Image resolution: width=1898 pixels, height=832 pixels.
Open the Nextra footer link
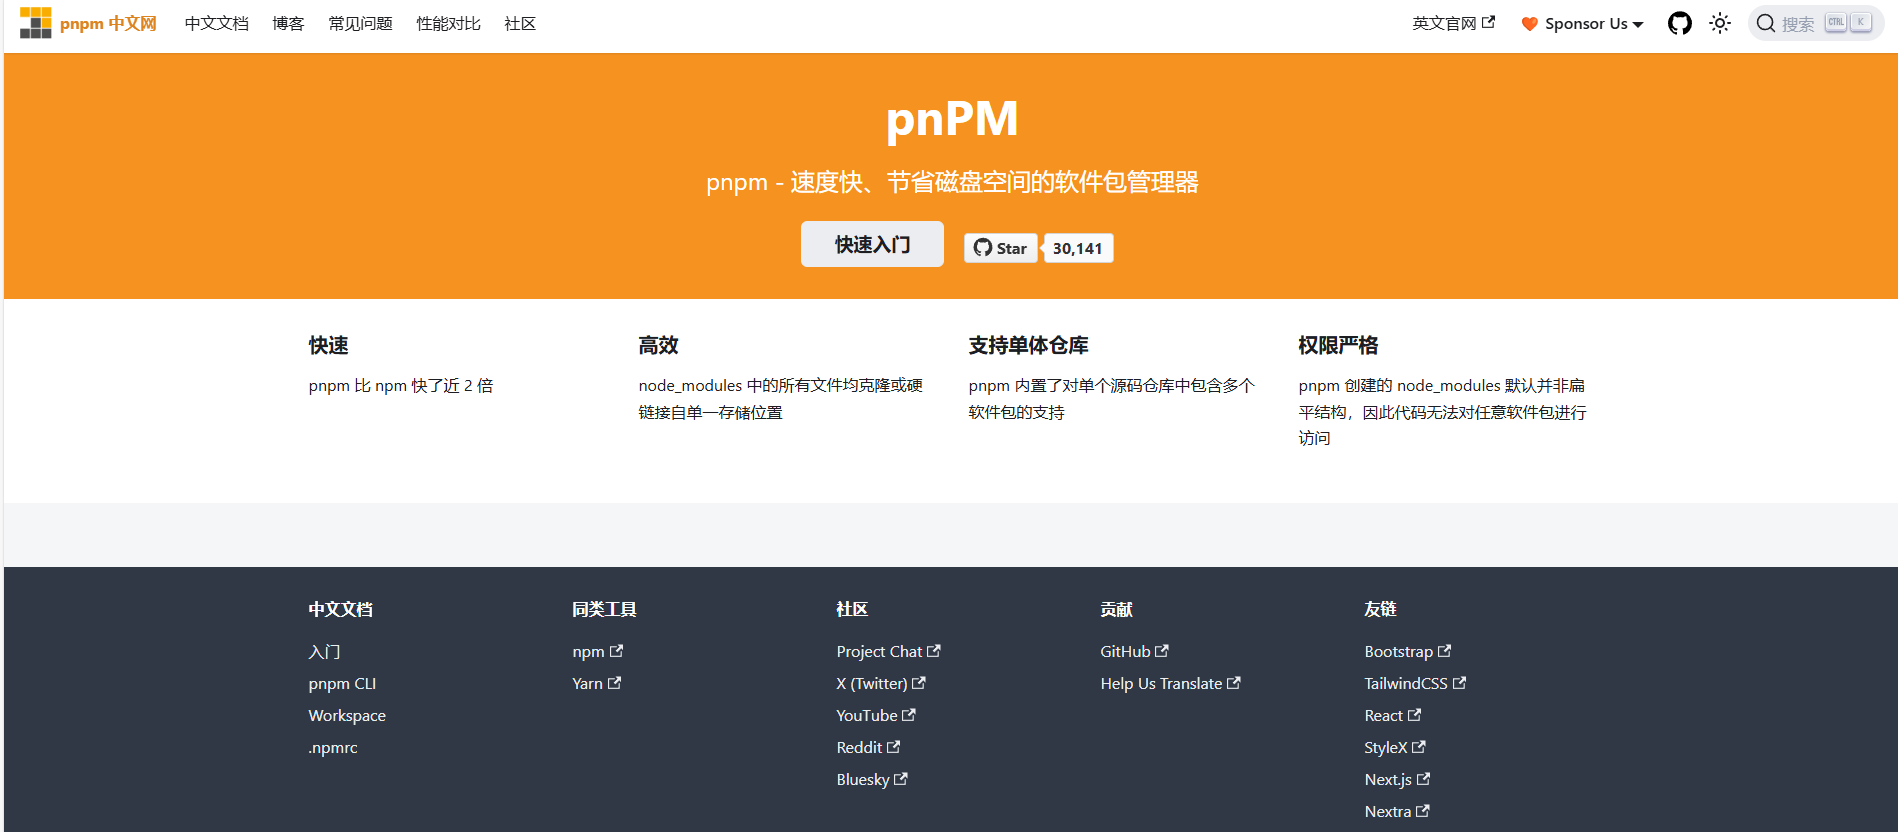(1397, 812)
